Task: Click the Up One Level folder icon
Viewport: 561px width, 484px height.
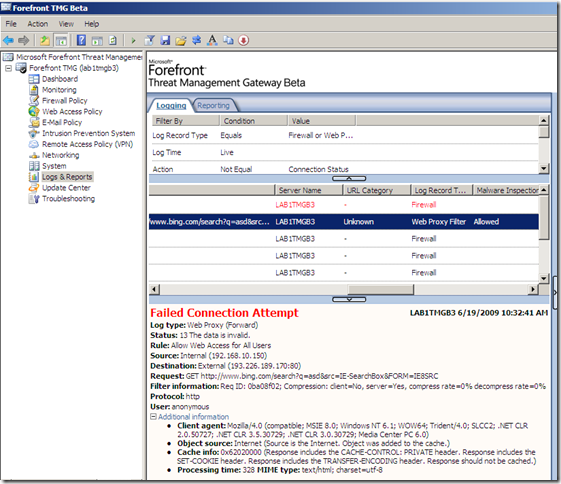Action: [45, 40]
